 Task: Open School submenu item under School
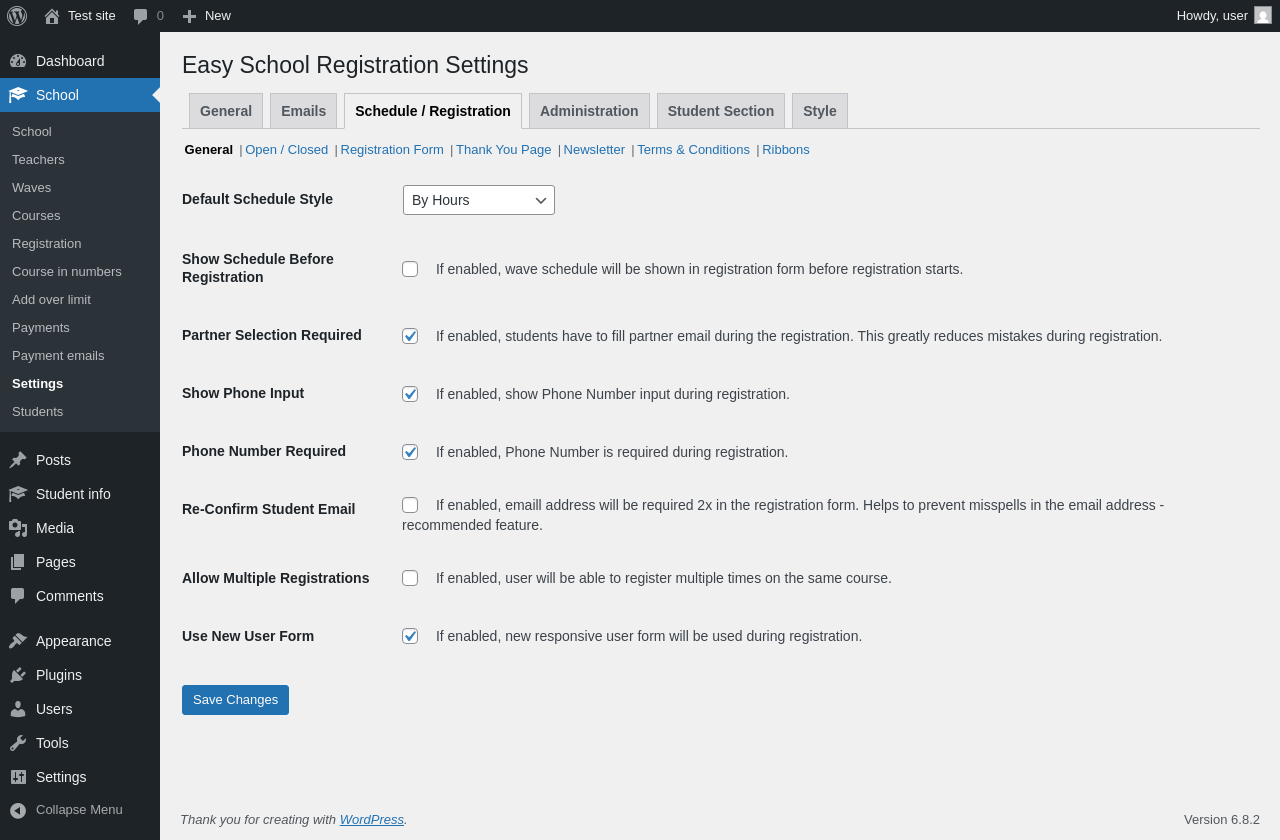point(80,132)
